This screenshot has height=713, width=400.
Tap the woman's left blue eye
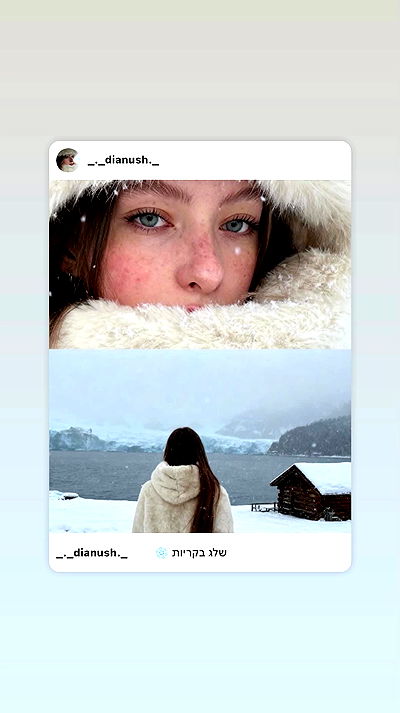coord(150,220)
